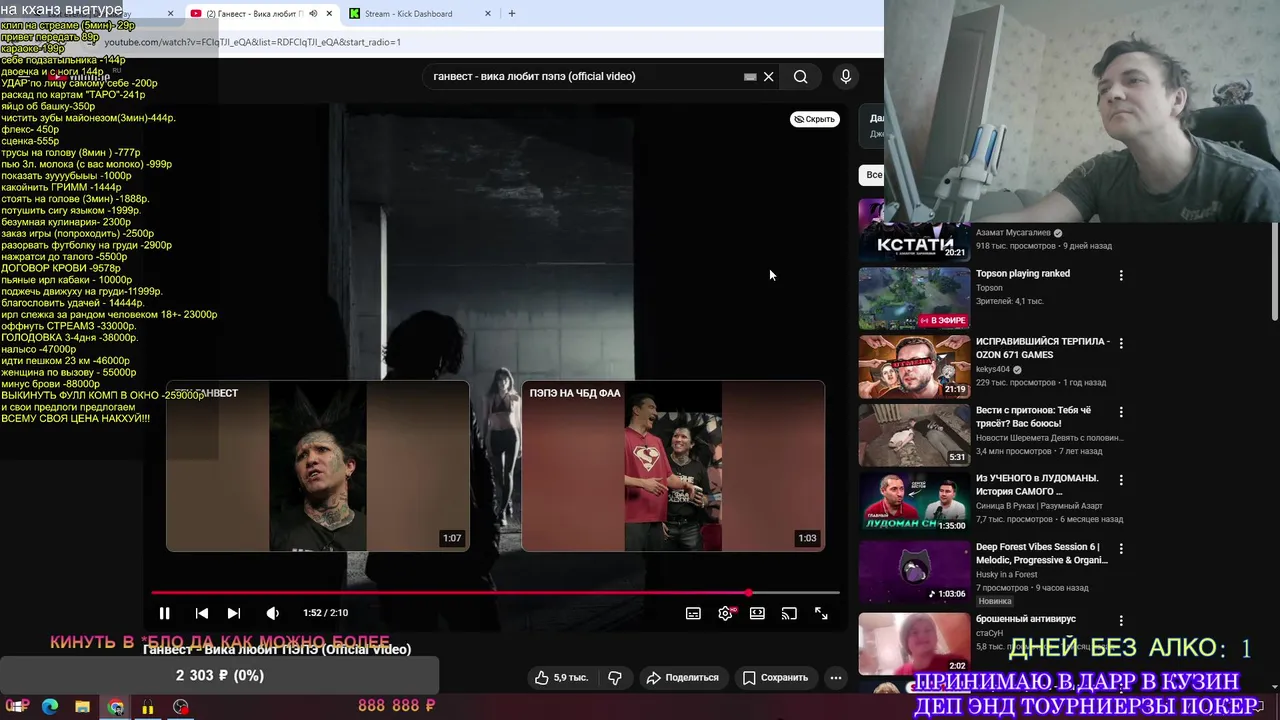
Task: Start voice search with microphone
Action: pyautogui.click(x=846, y=77)
